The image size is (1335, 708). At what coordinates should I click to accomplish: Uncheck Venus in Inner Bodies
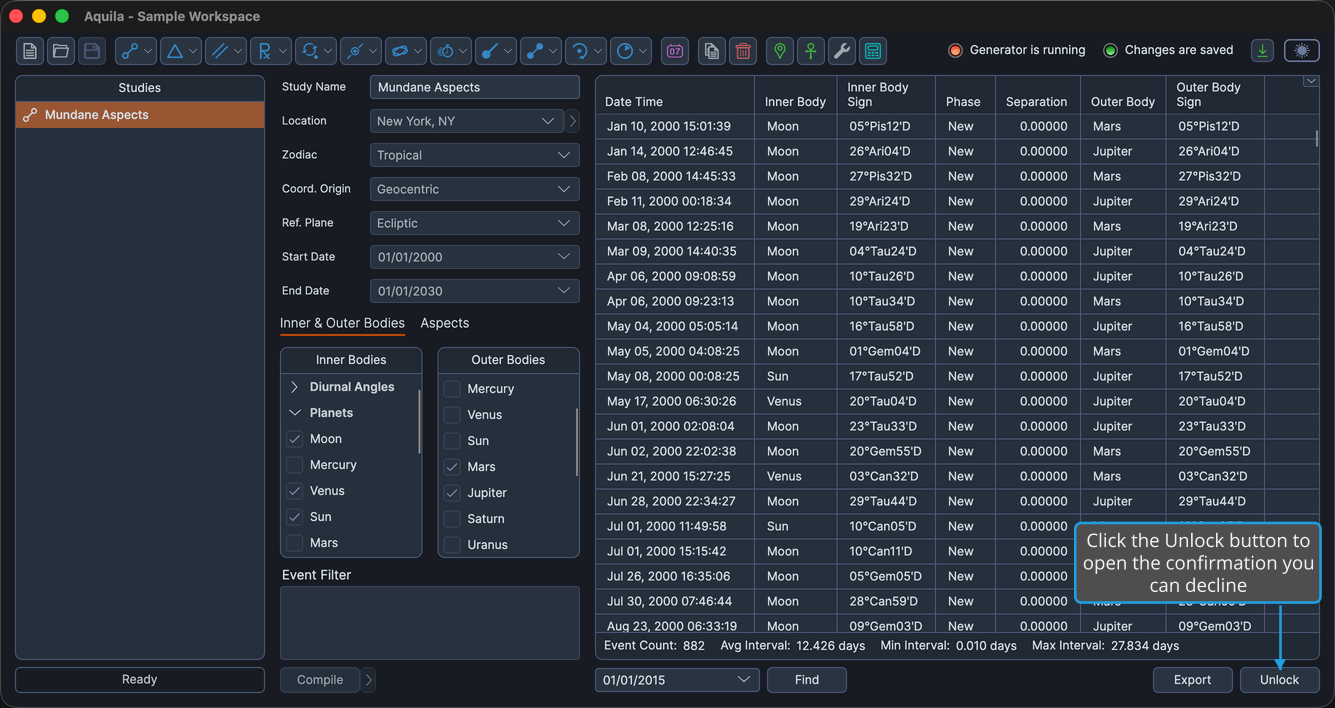294,491
